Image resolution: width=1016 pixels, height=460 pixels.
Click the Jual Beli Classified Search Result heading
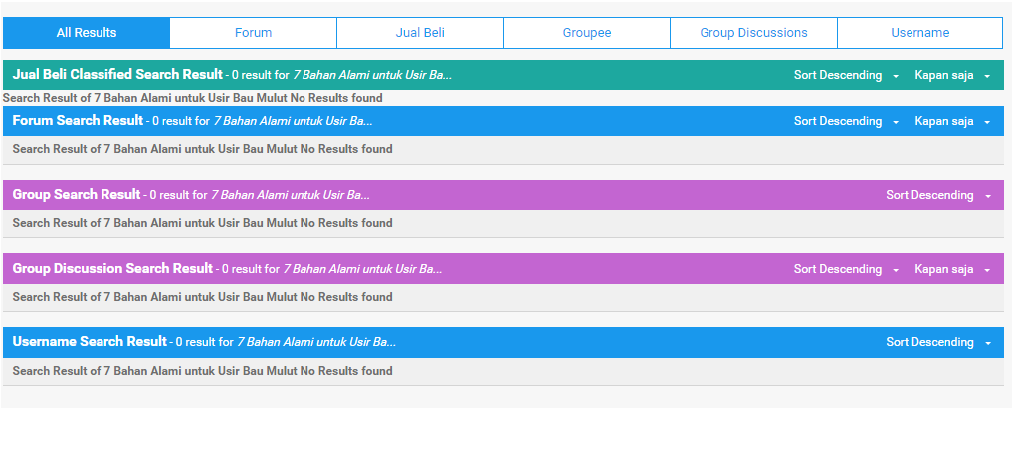coord(117,75)
